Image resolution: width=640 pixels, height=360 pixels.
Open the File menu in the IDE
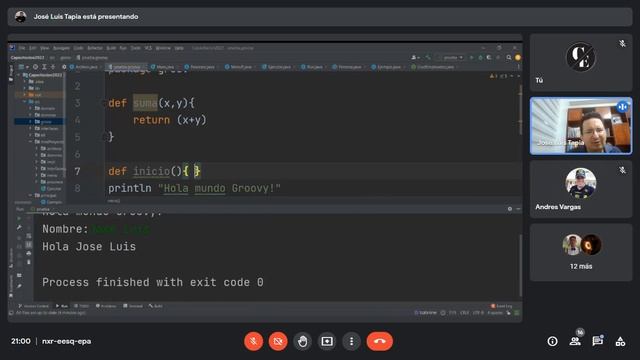click(22, 48)
